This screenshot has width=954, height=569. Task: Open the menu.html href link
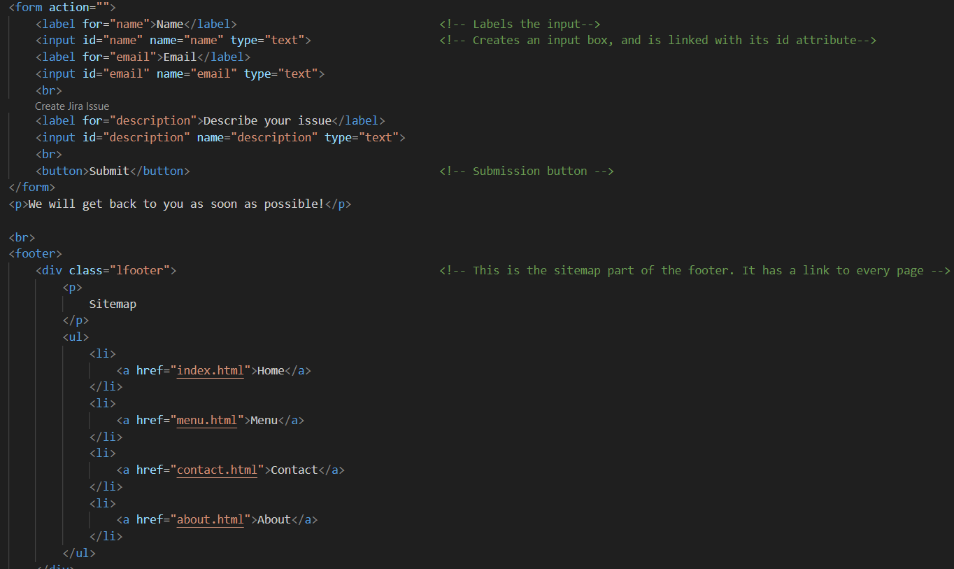coord(209,421)
